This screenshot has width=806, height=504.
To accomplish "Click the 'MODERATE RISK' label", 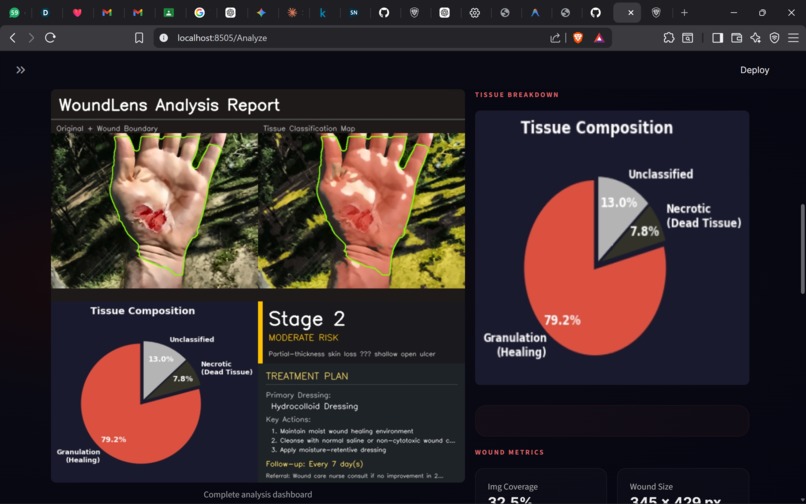I will pyautogui.click(x=303, y=338).
